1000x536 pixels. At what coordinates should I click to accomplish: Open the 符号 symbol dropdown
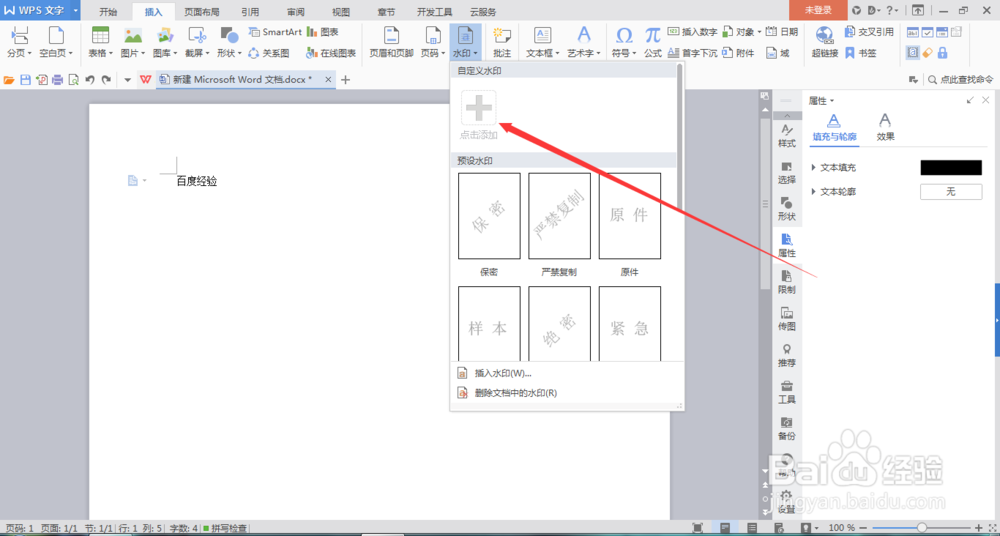coord(624,43)
